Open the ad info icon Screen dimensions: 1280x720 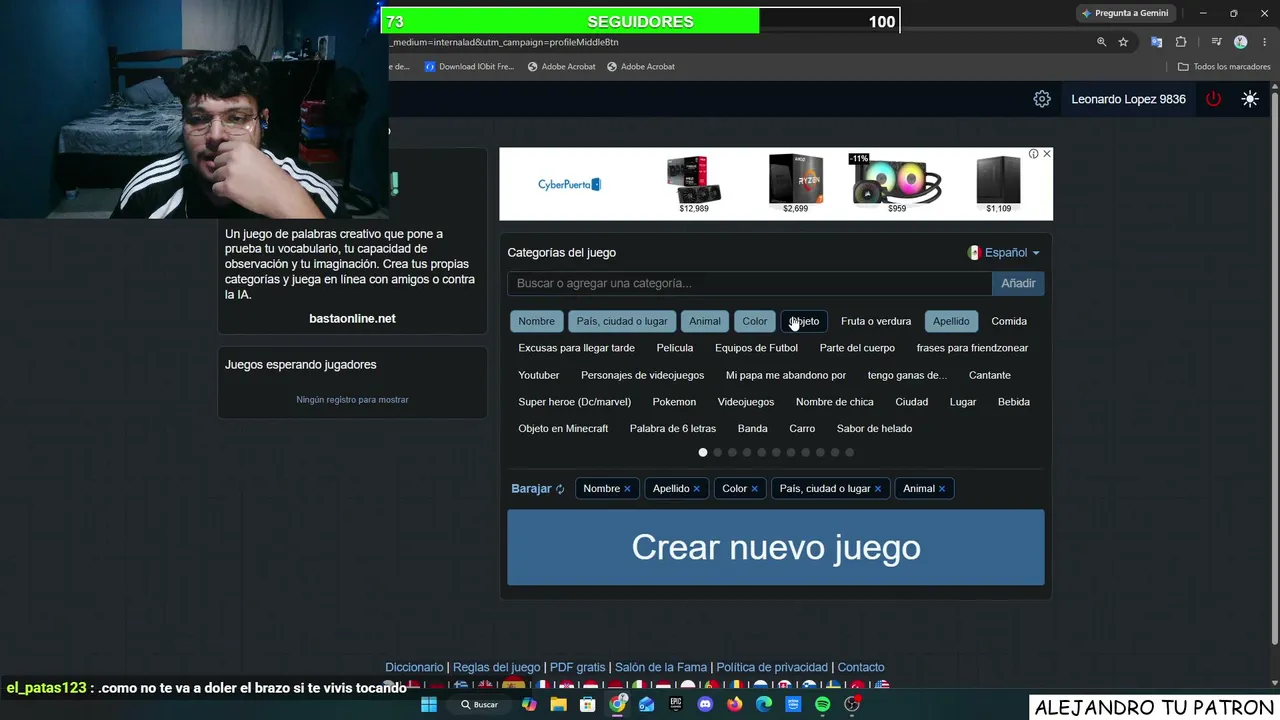[x=1034, y=154]
